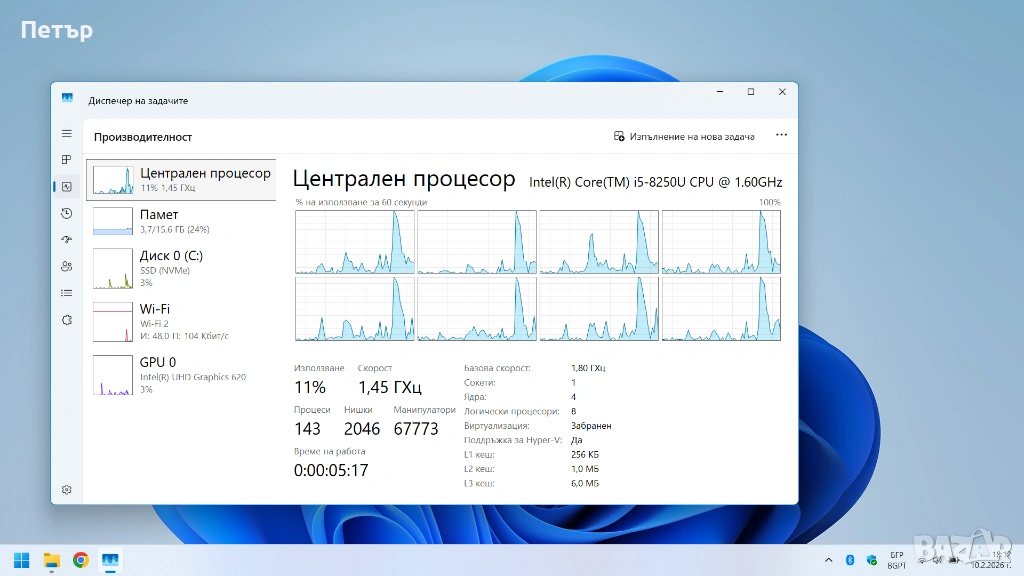
Task: Select the GPU 0 performance item
Action: tap(180, 374)
